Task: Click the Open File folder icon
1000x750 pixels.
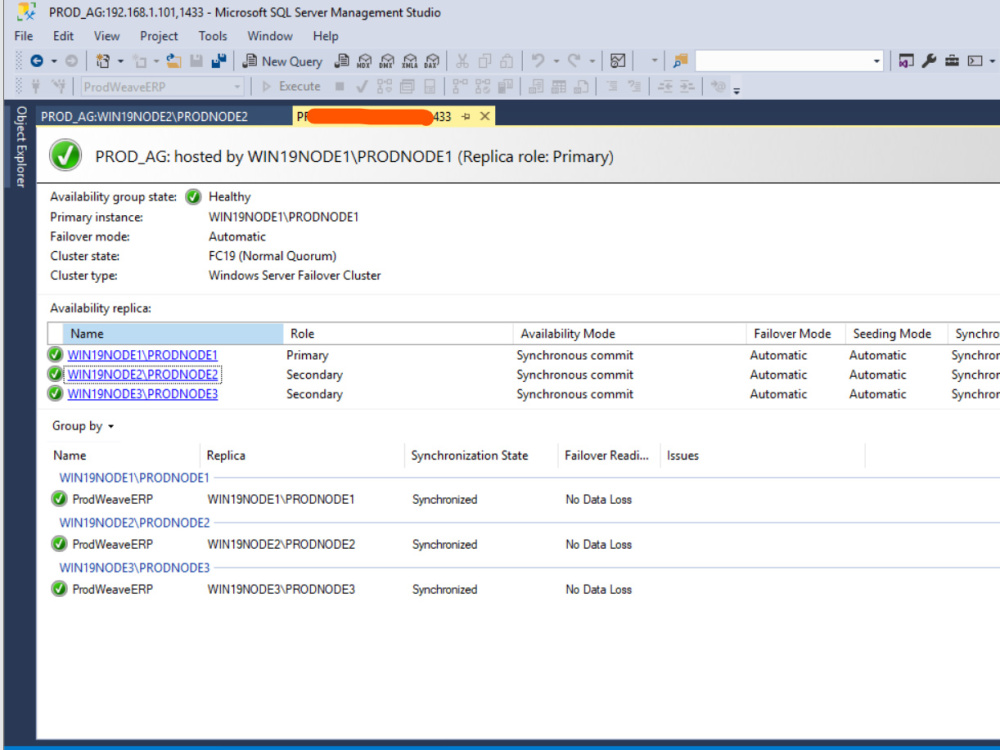Action: click(x=173, y=61)
